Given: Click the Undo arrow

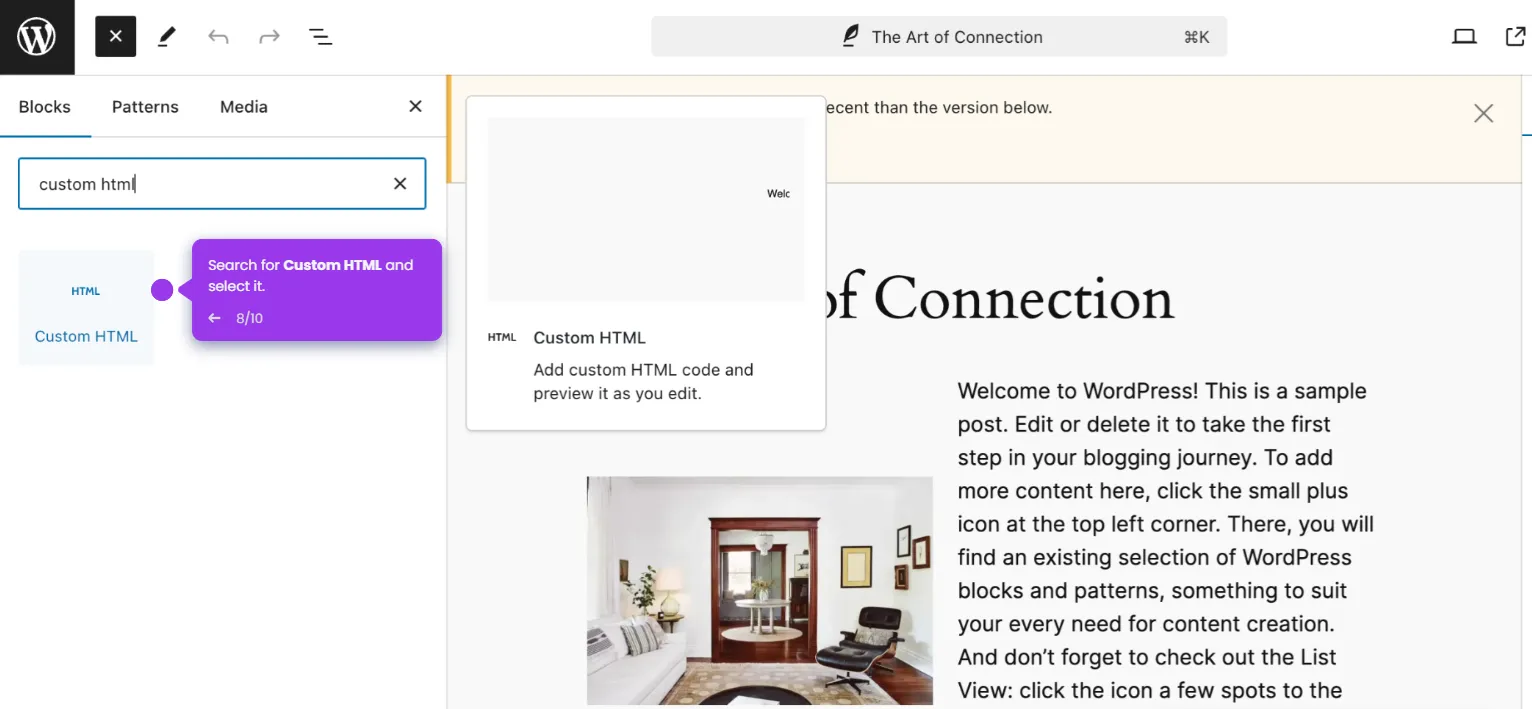Looking at the screenshot, I should tap(218, 37).
